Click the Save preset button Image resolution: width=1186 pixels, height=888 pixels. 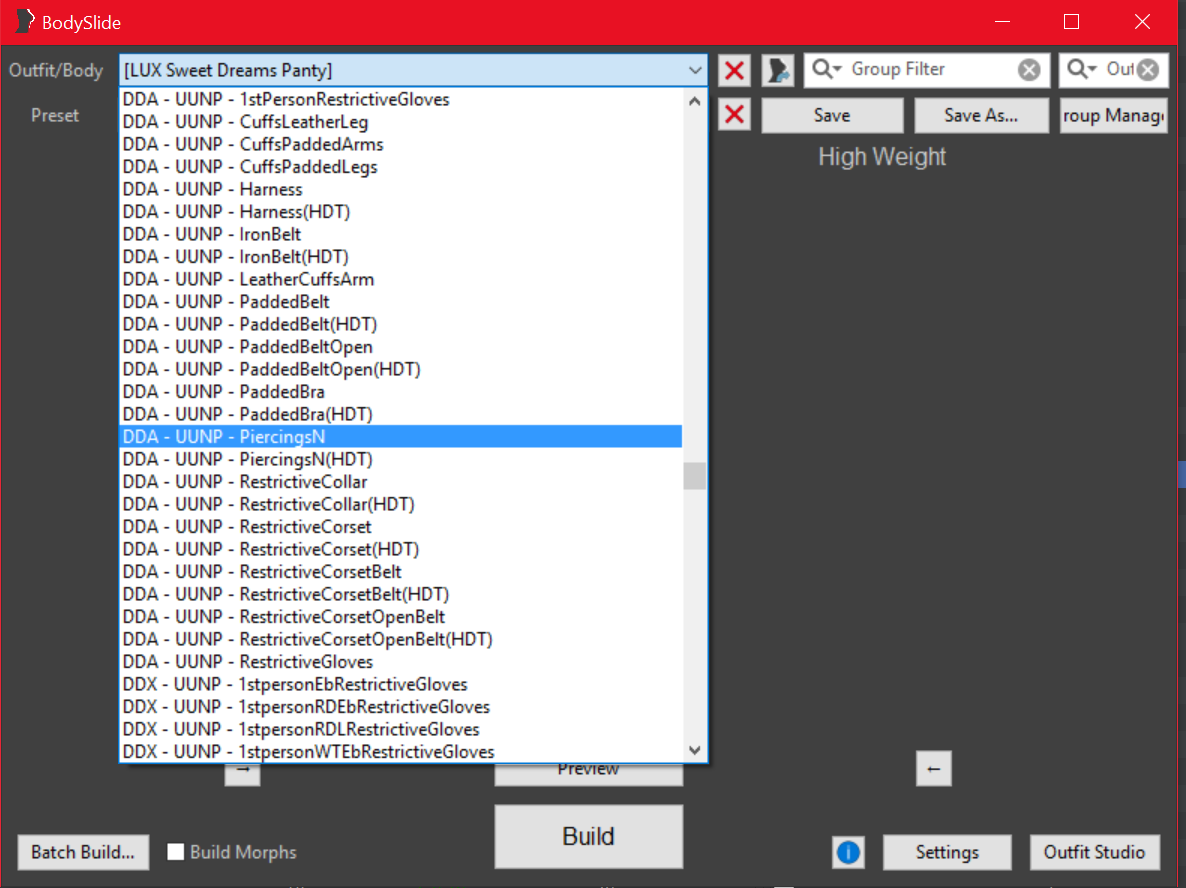pos(832,115)
